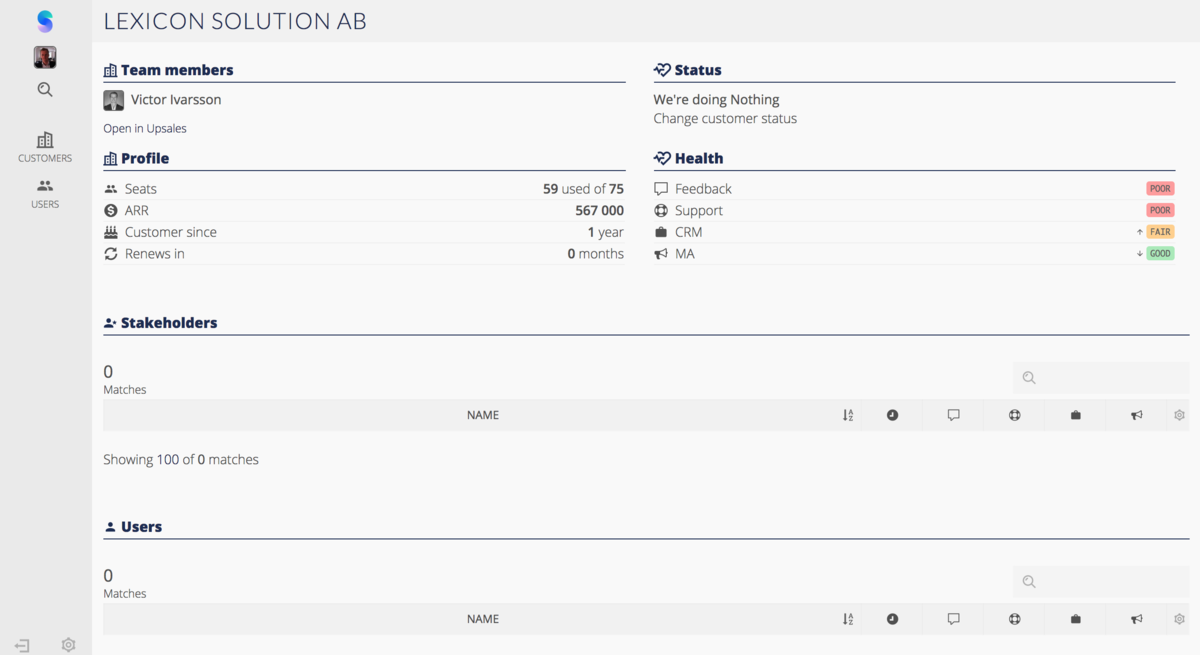Toggle the alphabetical sort in the Users table

(847, 618)
